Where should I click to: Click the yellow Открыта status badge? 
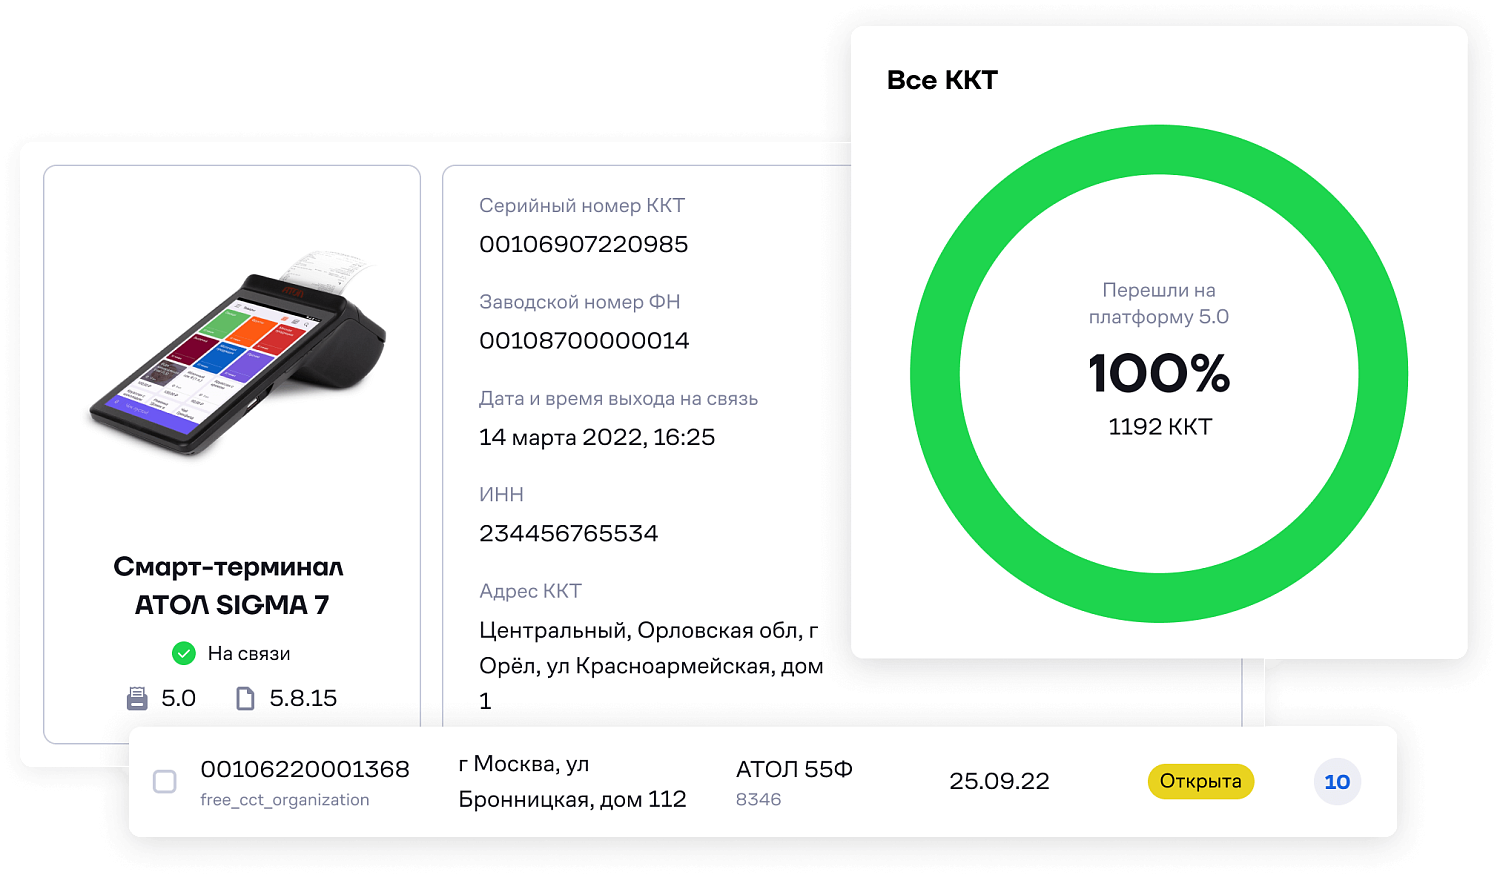point(1200,781)
